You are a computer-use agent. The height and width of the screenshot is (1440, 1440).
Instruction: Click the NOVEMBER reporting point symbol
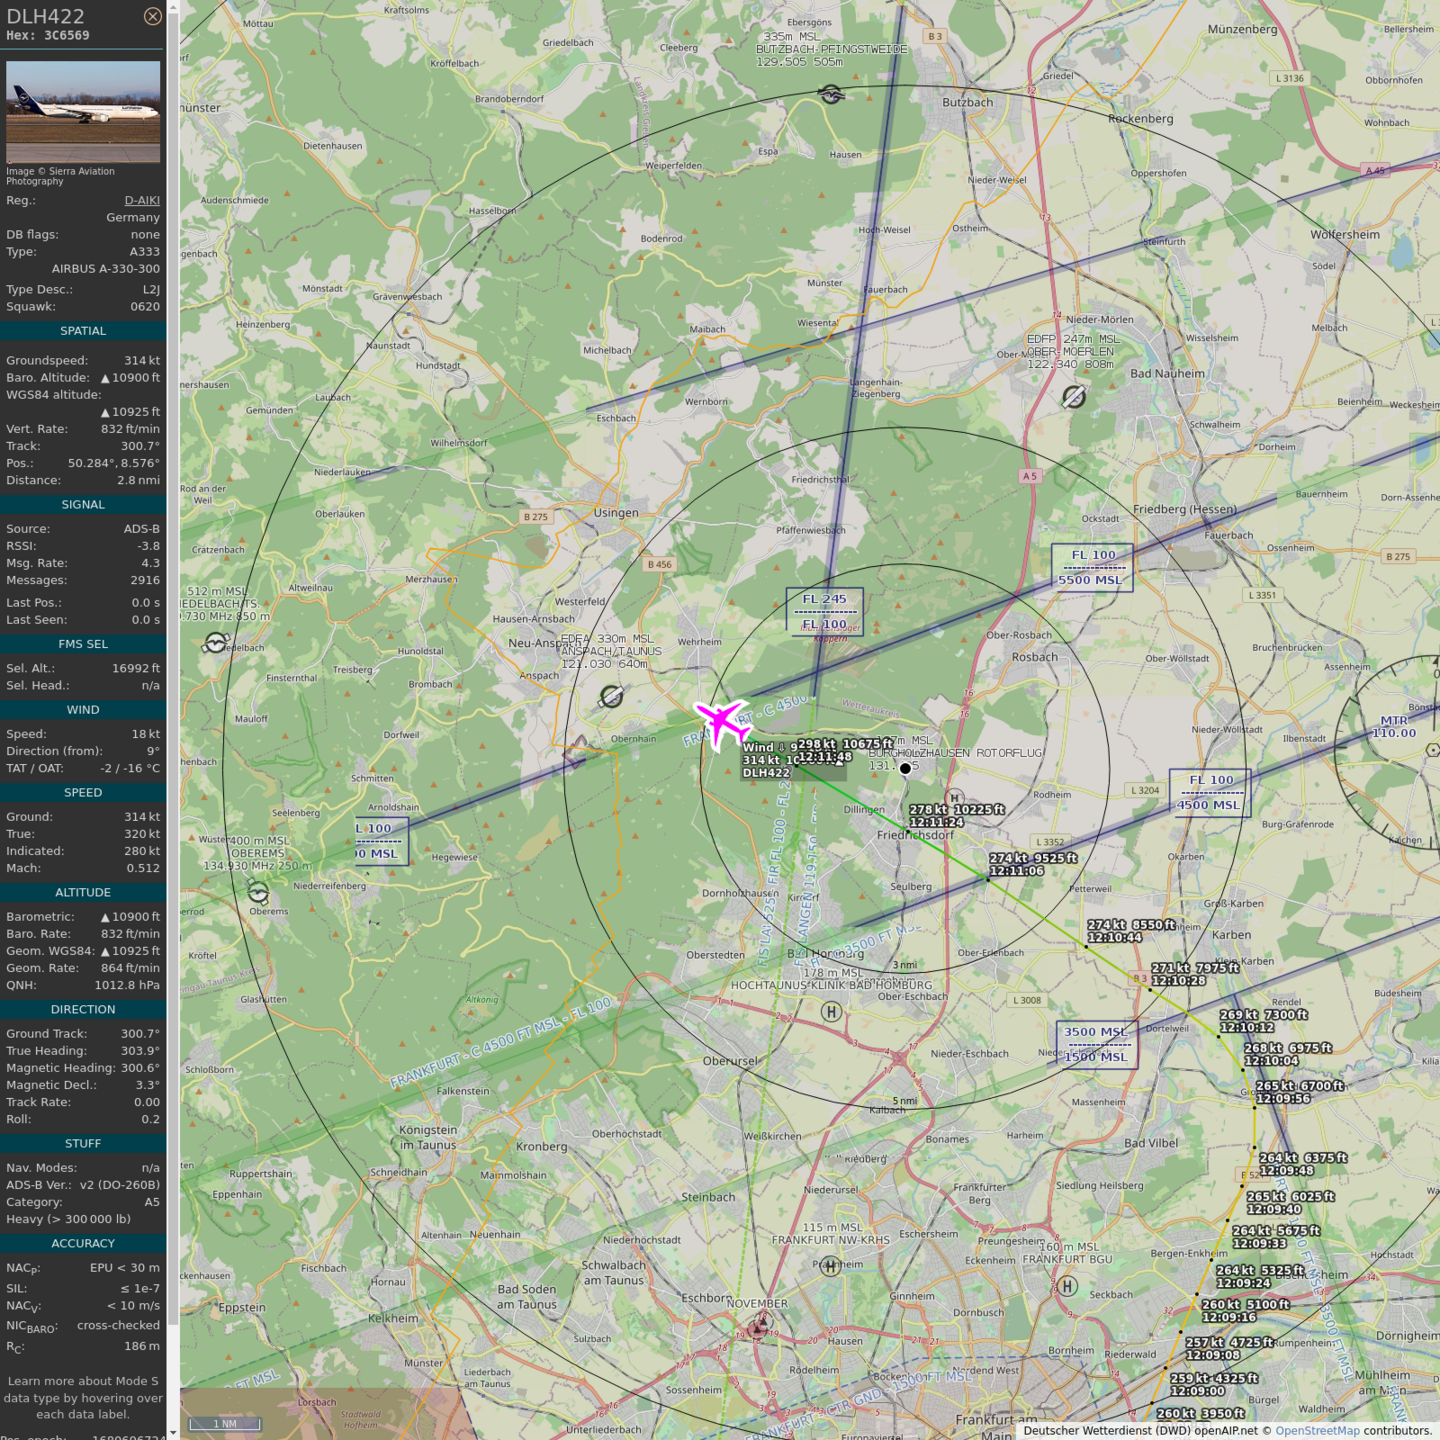pos(760,1326)
